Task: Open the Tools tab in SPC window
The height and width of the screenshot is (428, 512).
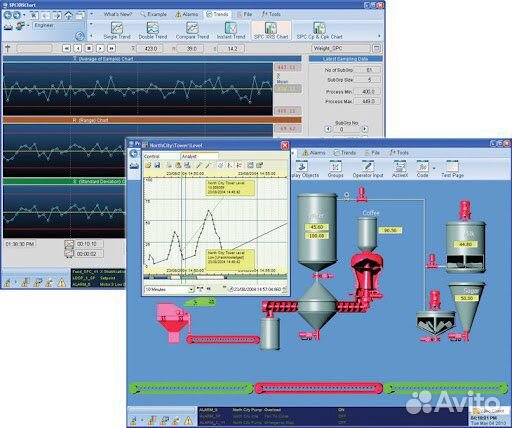Action: click(x=271, y=14)
